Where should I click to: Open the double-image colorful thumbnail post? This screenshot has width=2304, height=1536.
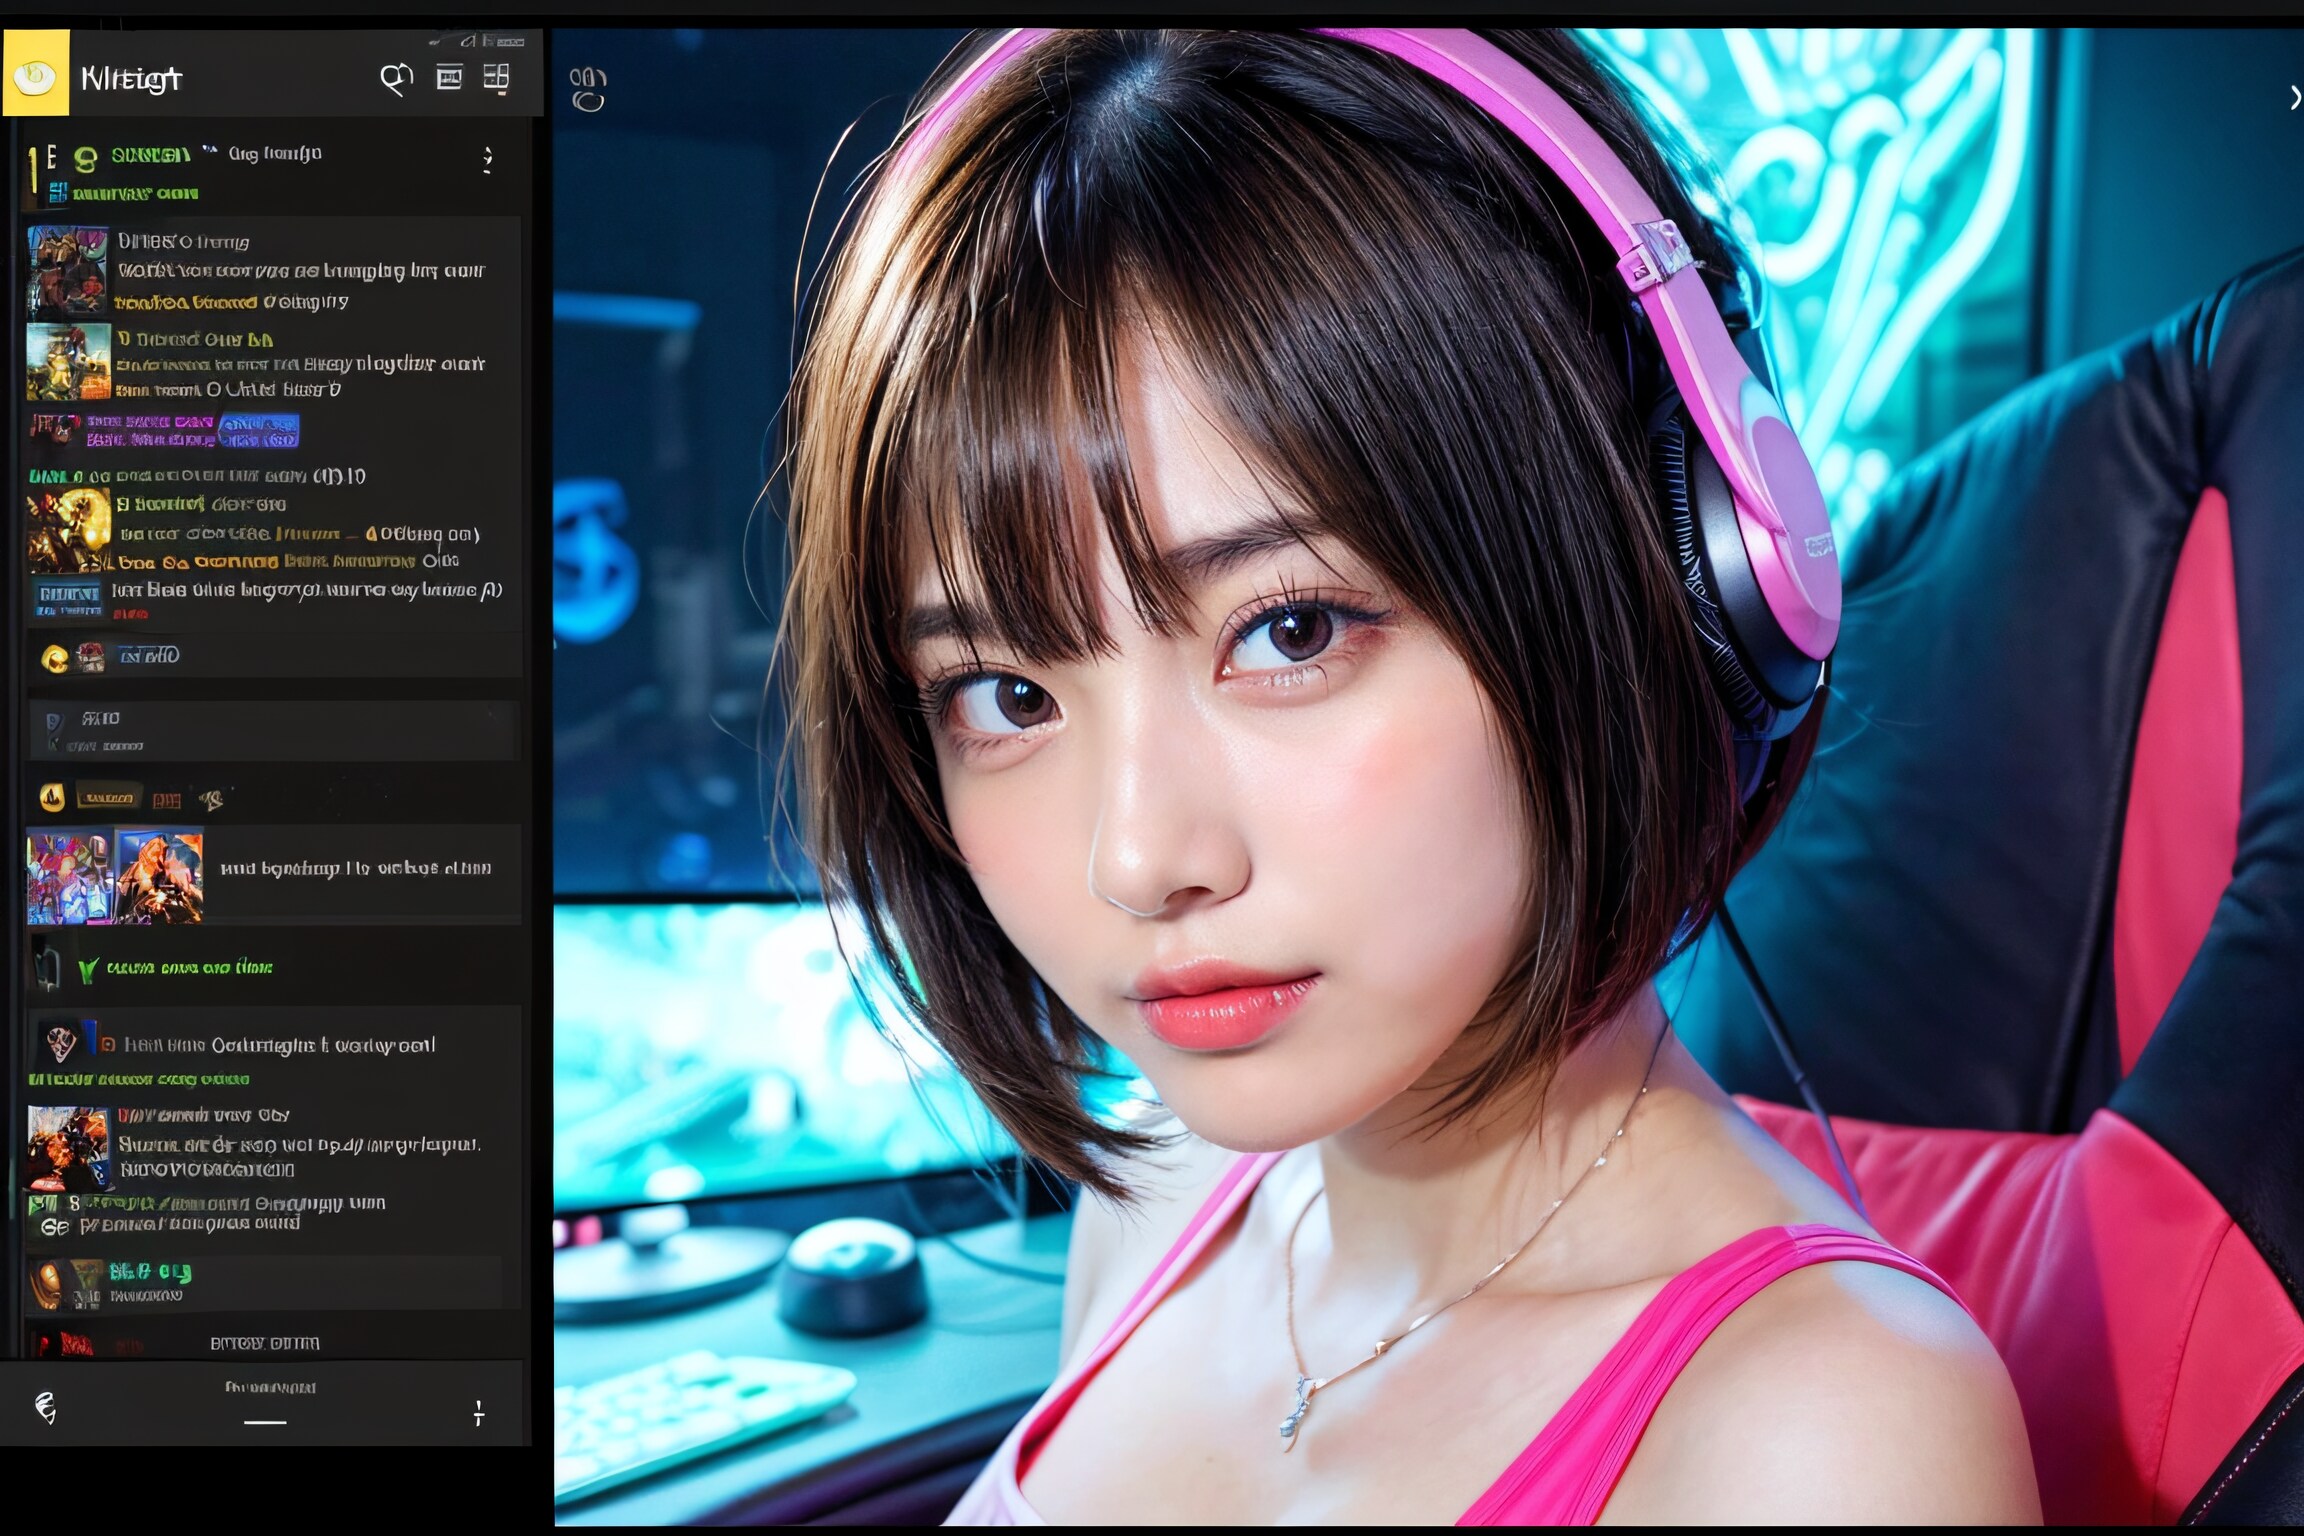click(x=115, y=875)
